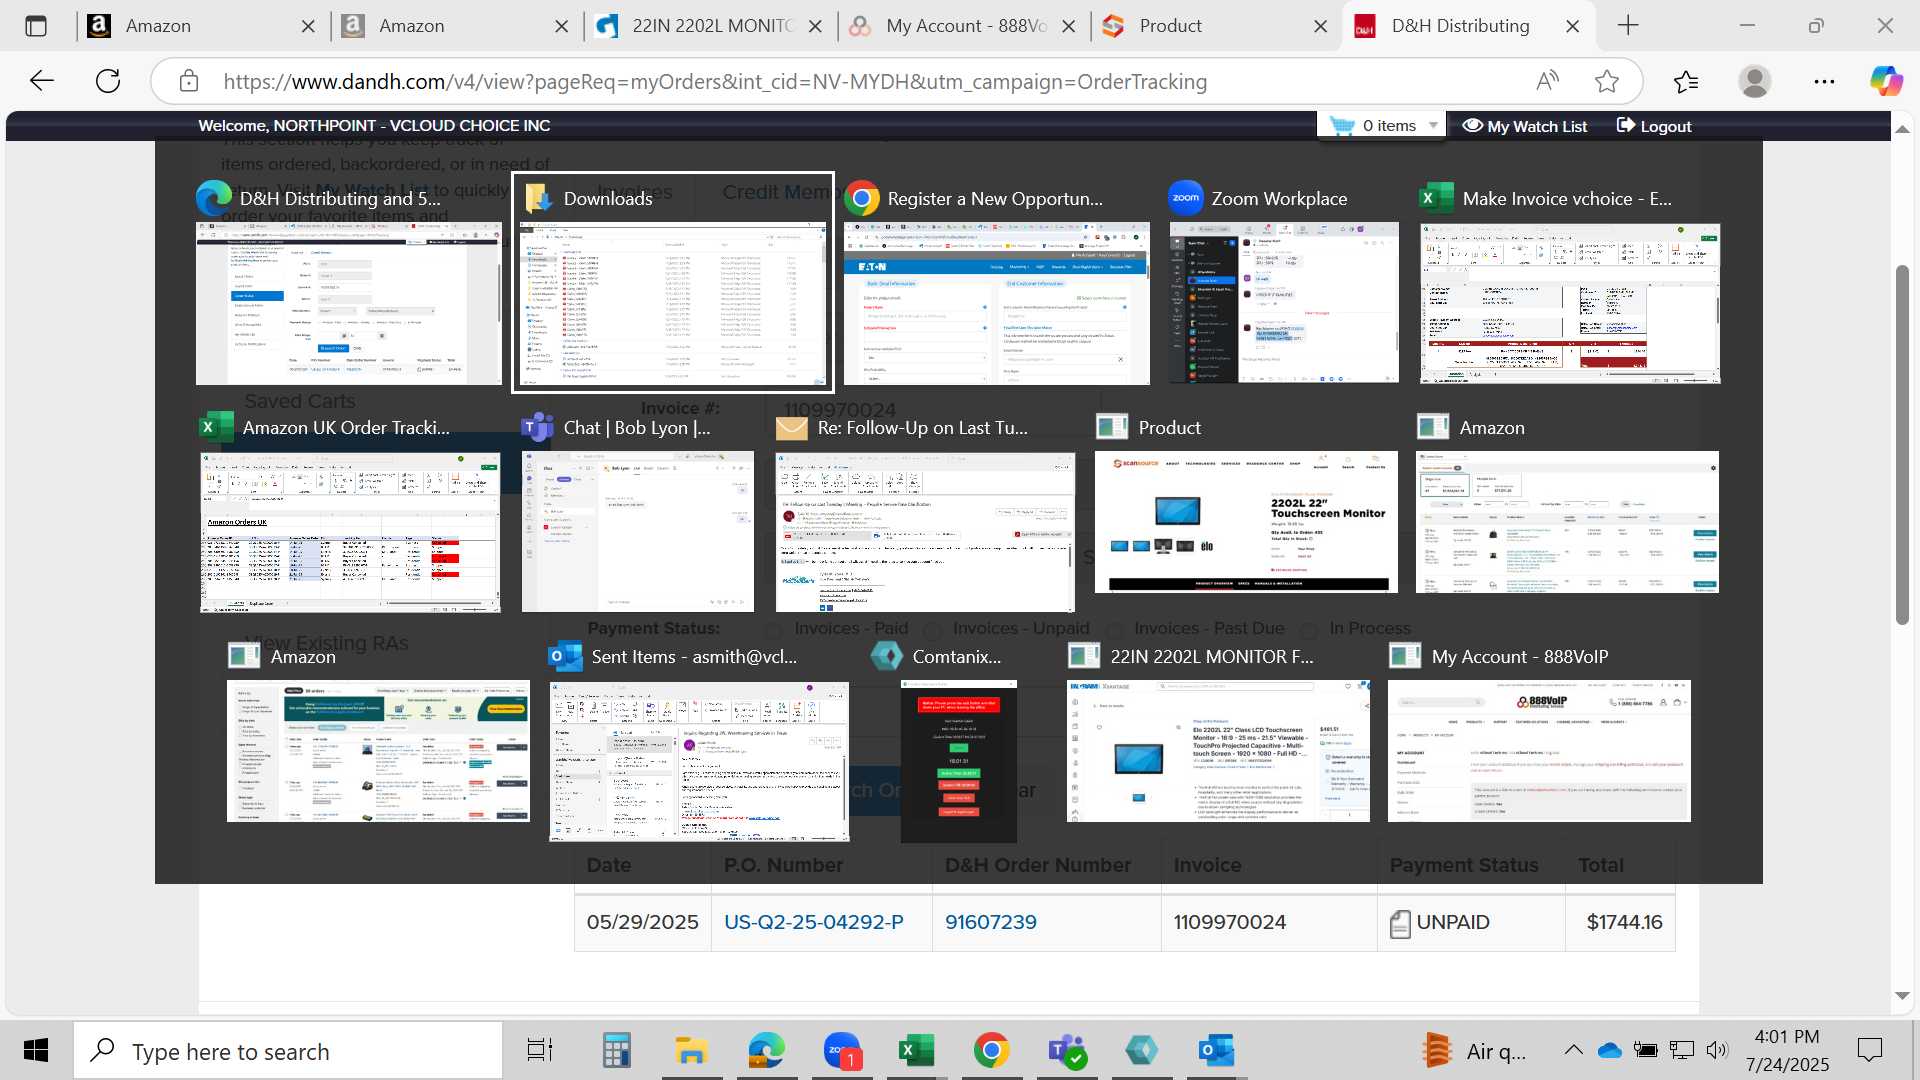Screen dimensions: 1920x1080
Task: Open Excel from the taskbar
Action: (917, 1051)
